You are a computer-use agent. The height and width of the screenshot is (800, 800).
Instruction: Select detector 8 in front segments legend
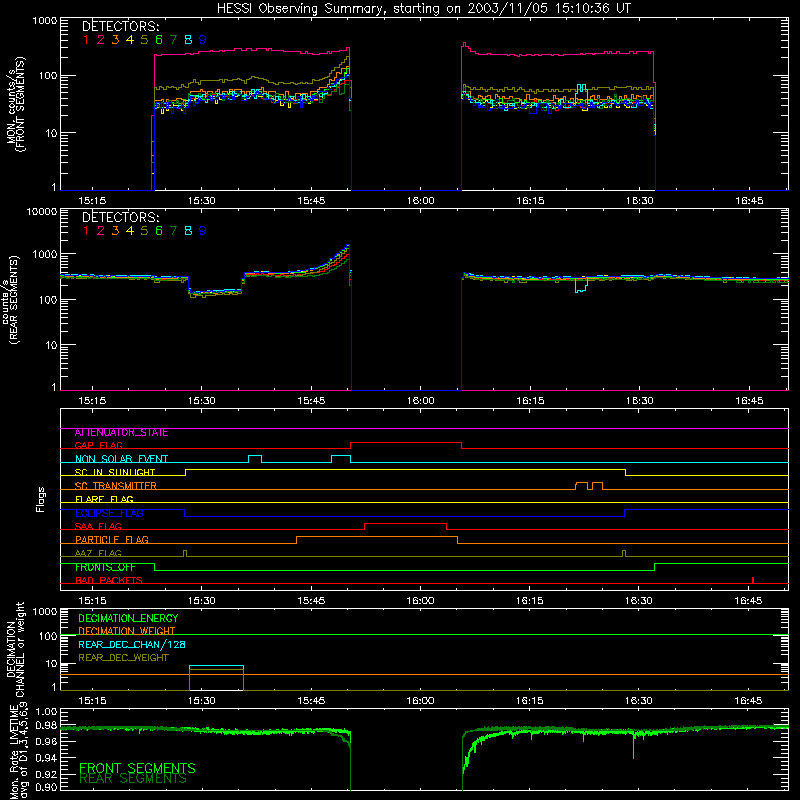click(x=188, y=40)
